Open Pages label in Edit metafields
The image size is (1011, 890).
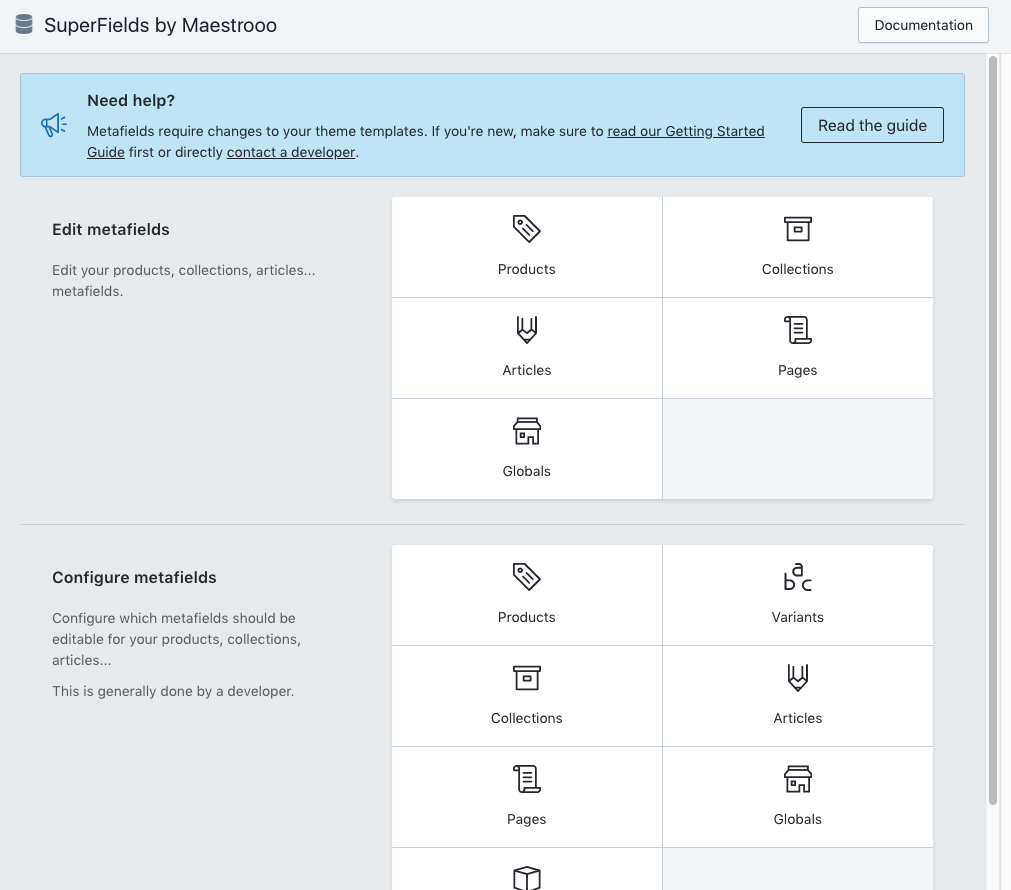[798, 370]
